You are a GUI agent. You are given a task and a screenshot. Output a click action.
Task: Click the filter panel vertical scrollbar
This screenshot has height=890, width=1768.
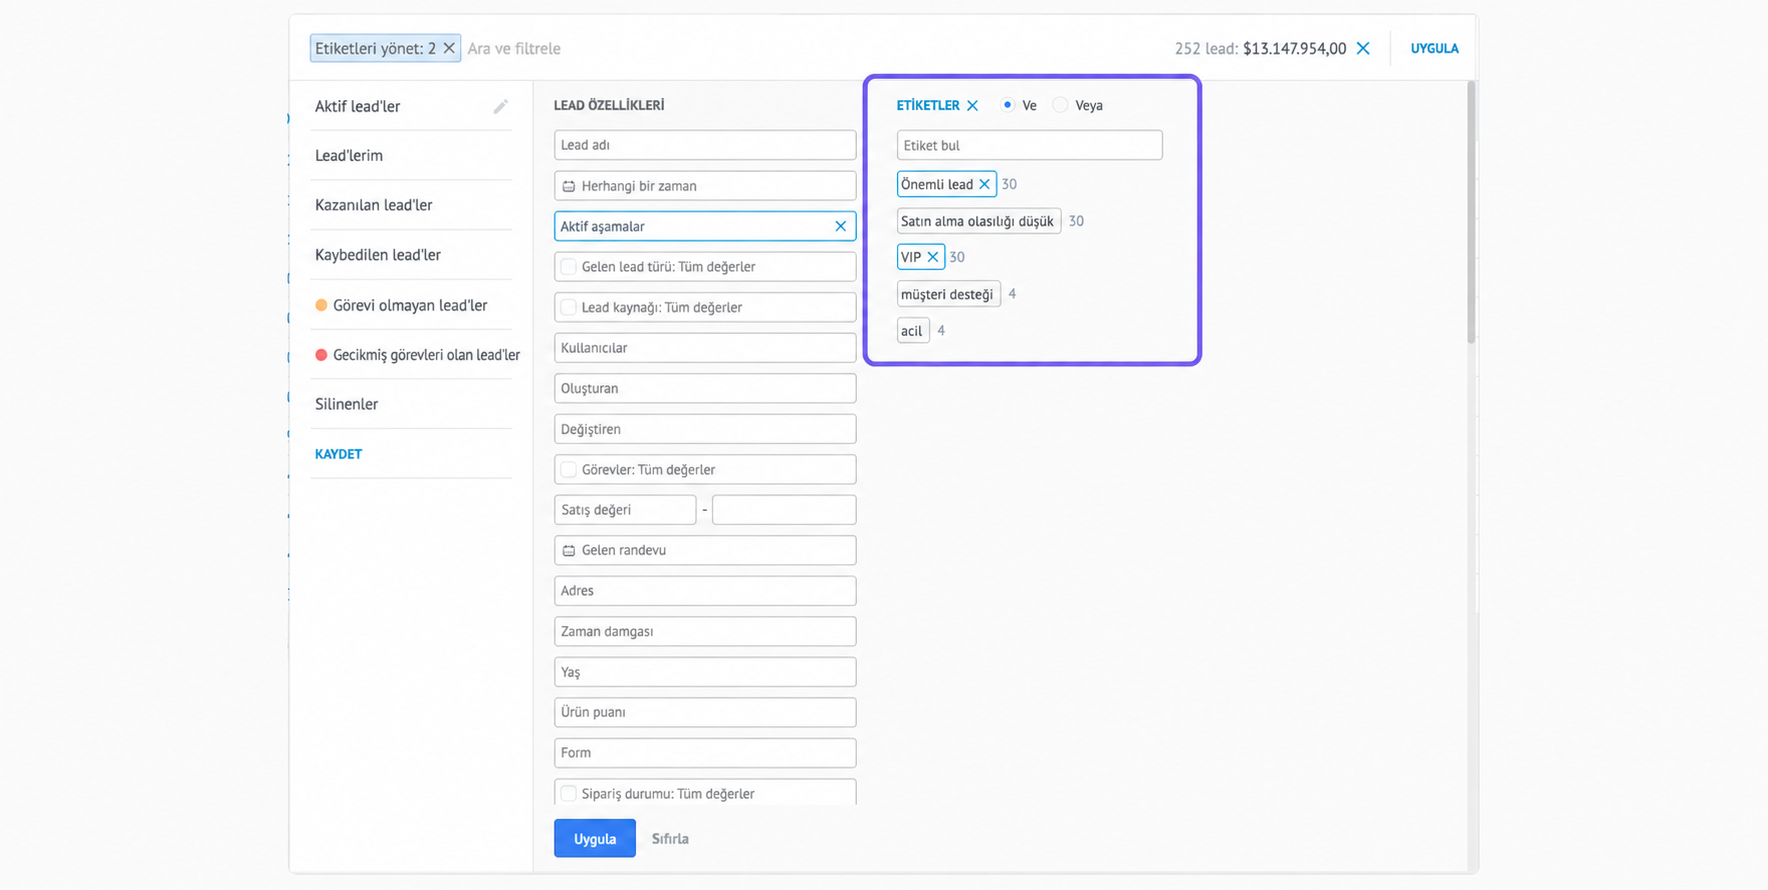(1471, 213)
